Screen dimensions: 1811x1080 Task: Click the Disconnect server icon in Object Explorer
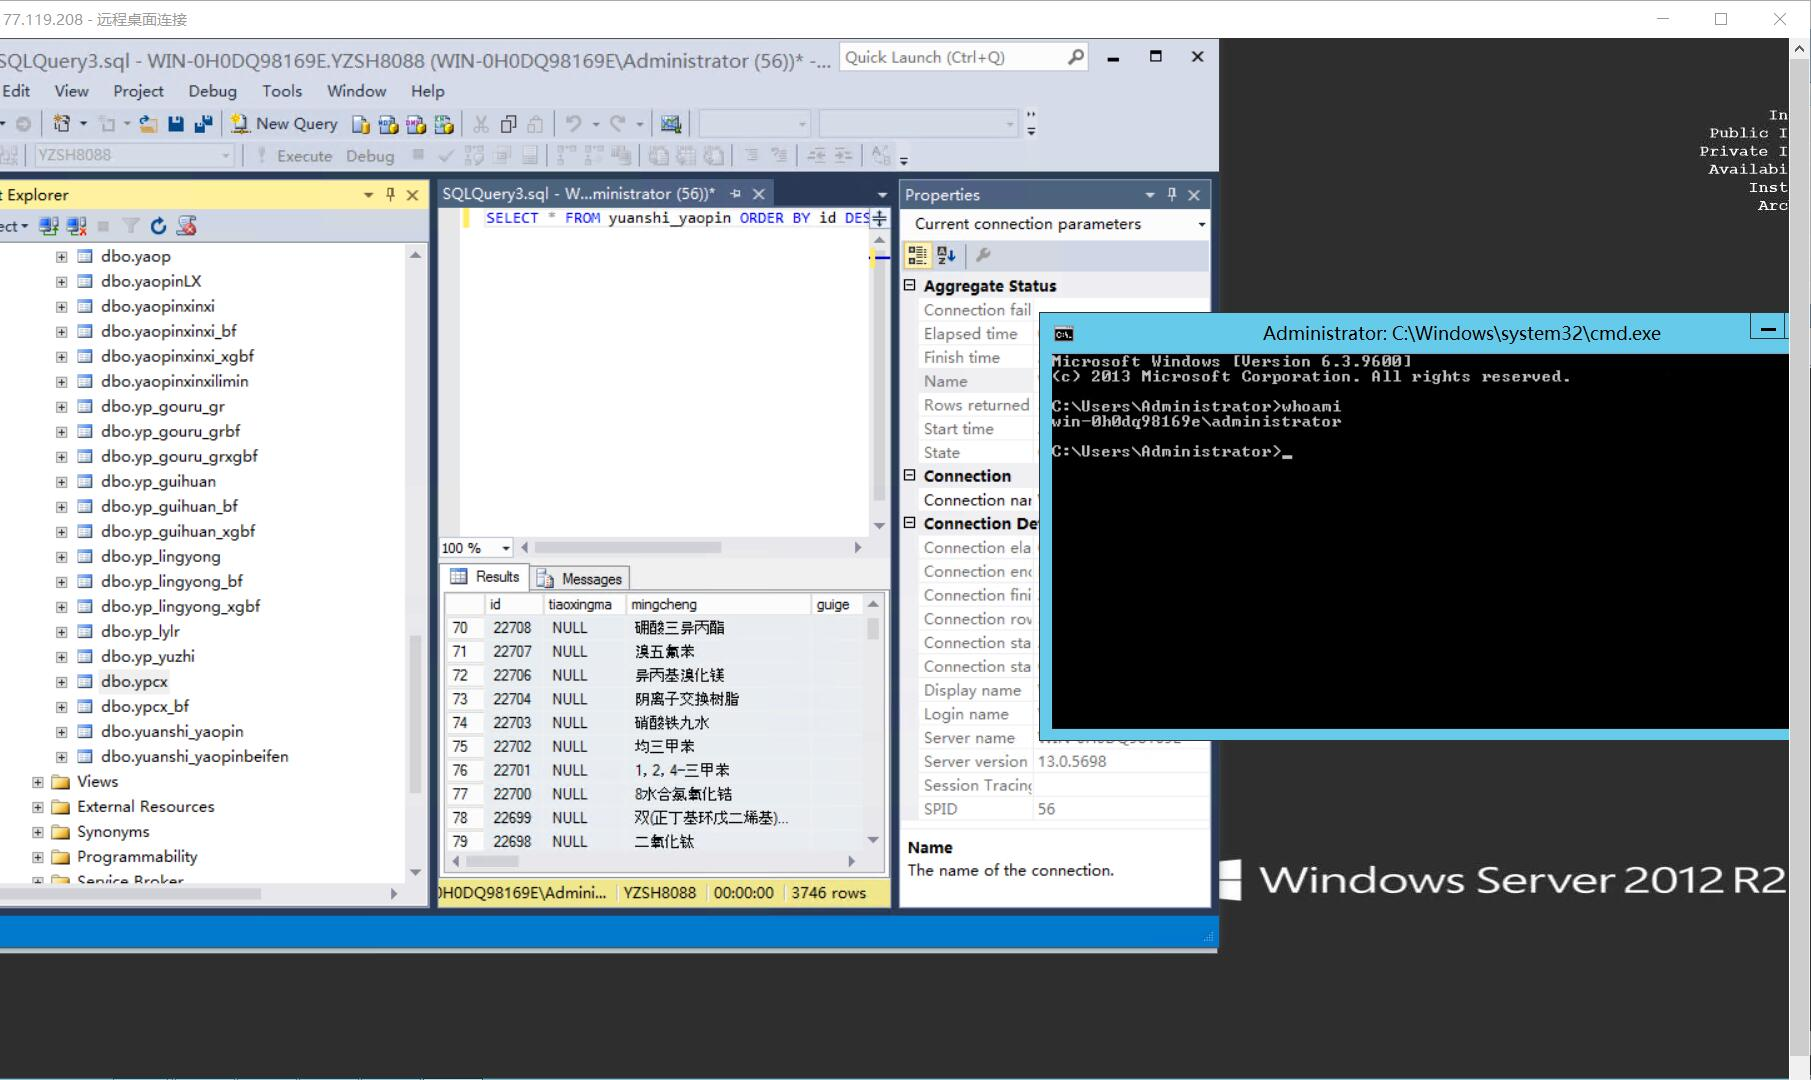coord(76,226)
